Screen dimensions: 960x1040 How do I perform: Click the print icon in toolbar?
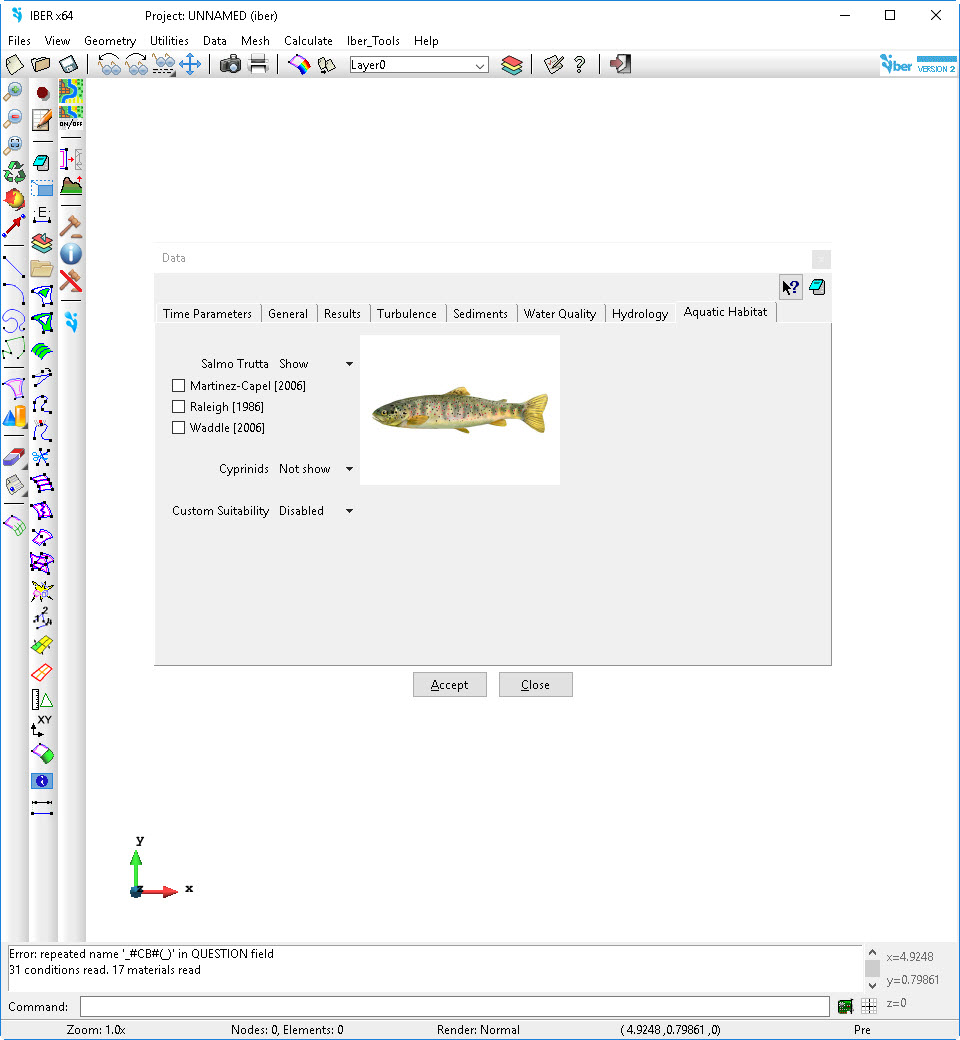(258, 65)
